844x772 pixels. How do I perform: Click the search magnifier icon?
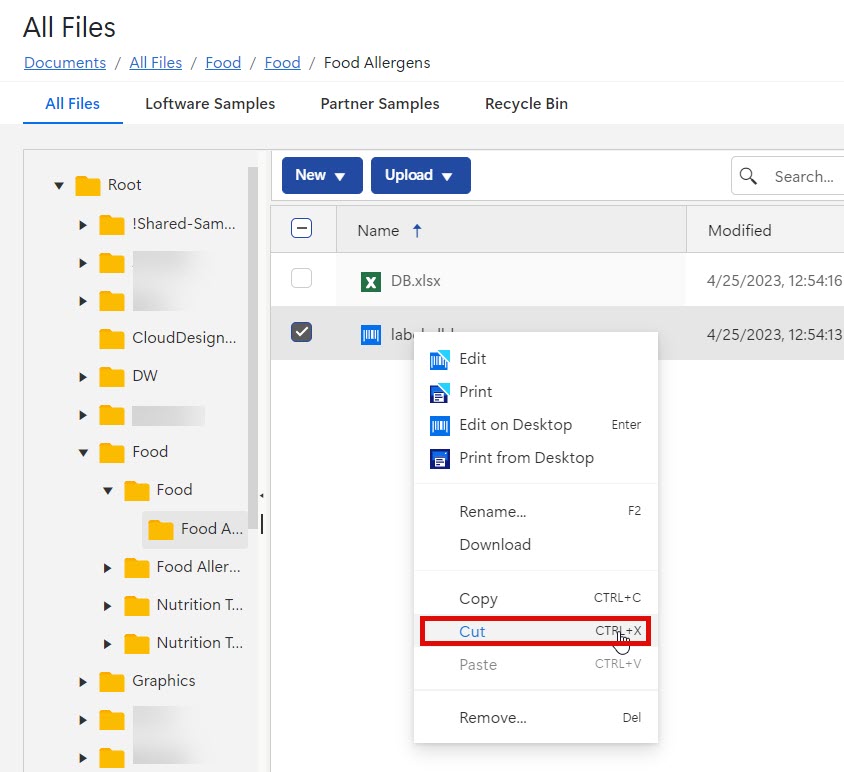[748, 176]
